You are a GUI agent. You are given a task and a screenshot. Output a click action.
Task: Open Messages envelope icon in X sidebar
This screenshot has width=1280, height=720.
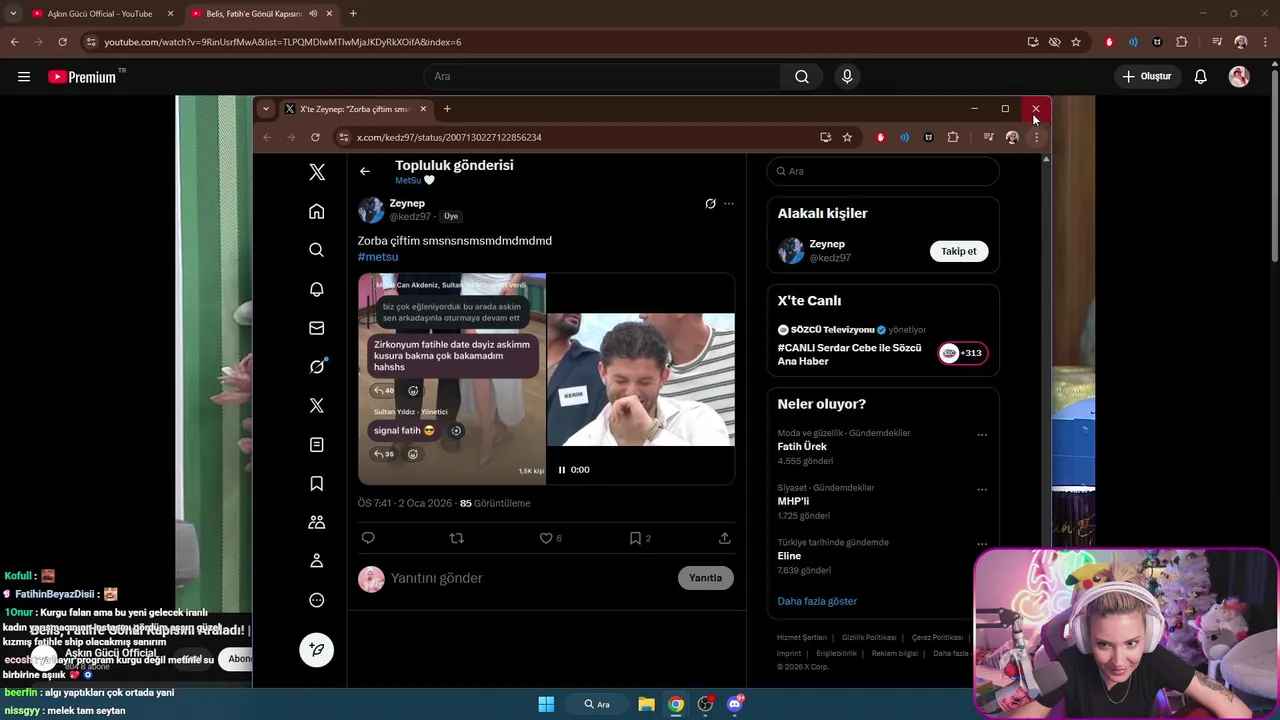point(317,328)
